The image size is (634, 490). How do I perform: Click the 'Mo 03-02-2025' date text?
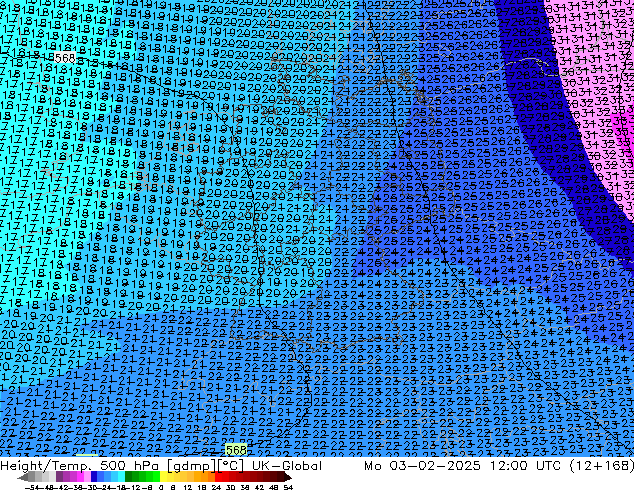click(x=423, y=466)
